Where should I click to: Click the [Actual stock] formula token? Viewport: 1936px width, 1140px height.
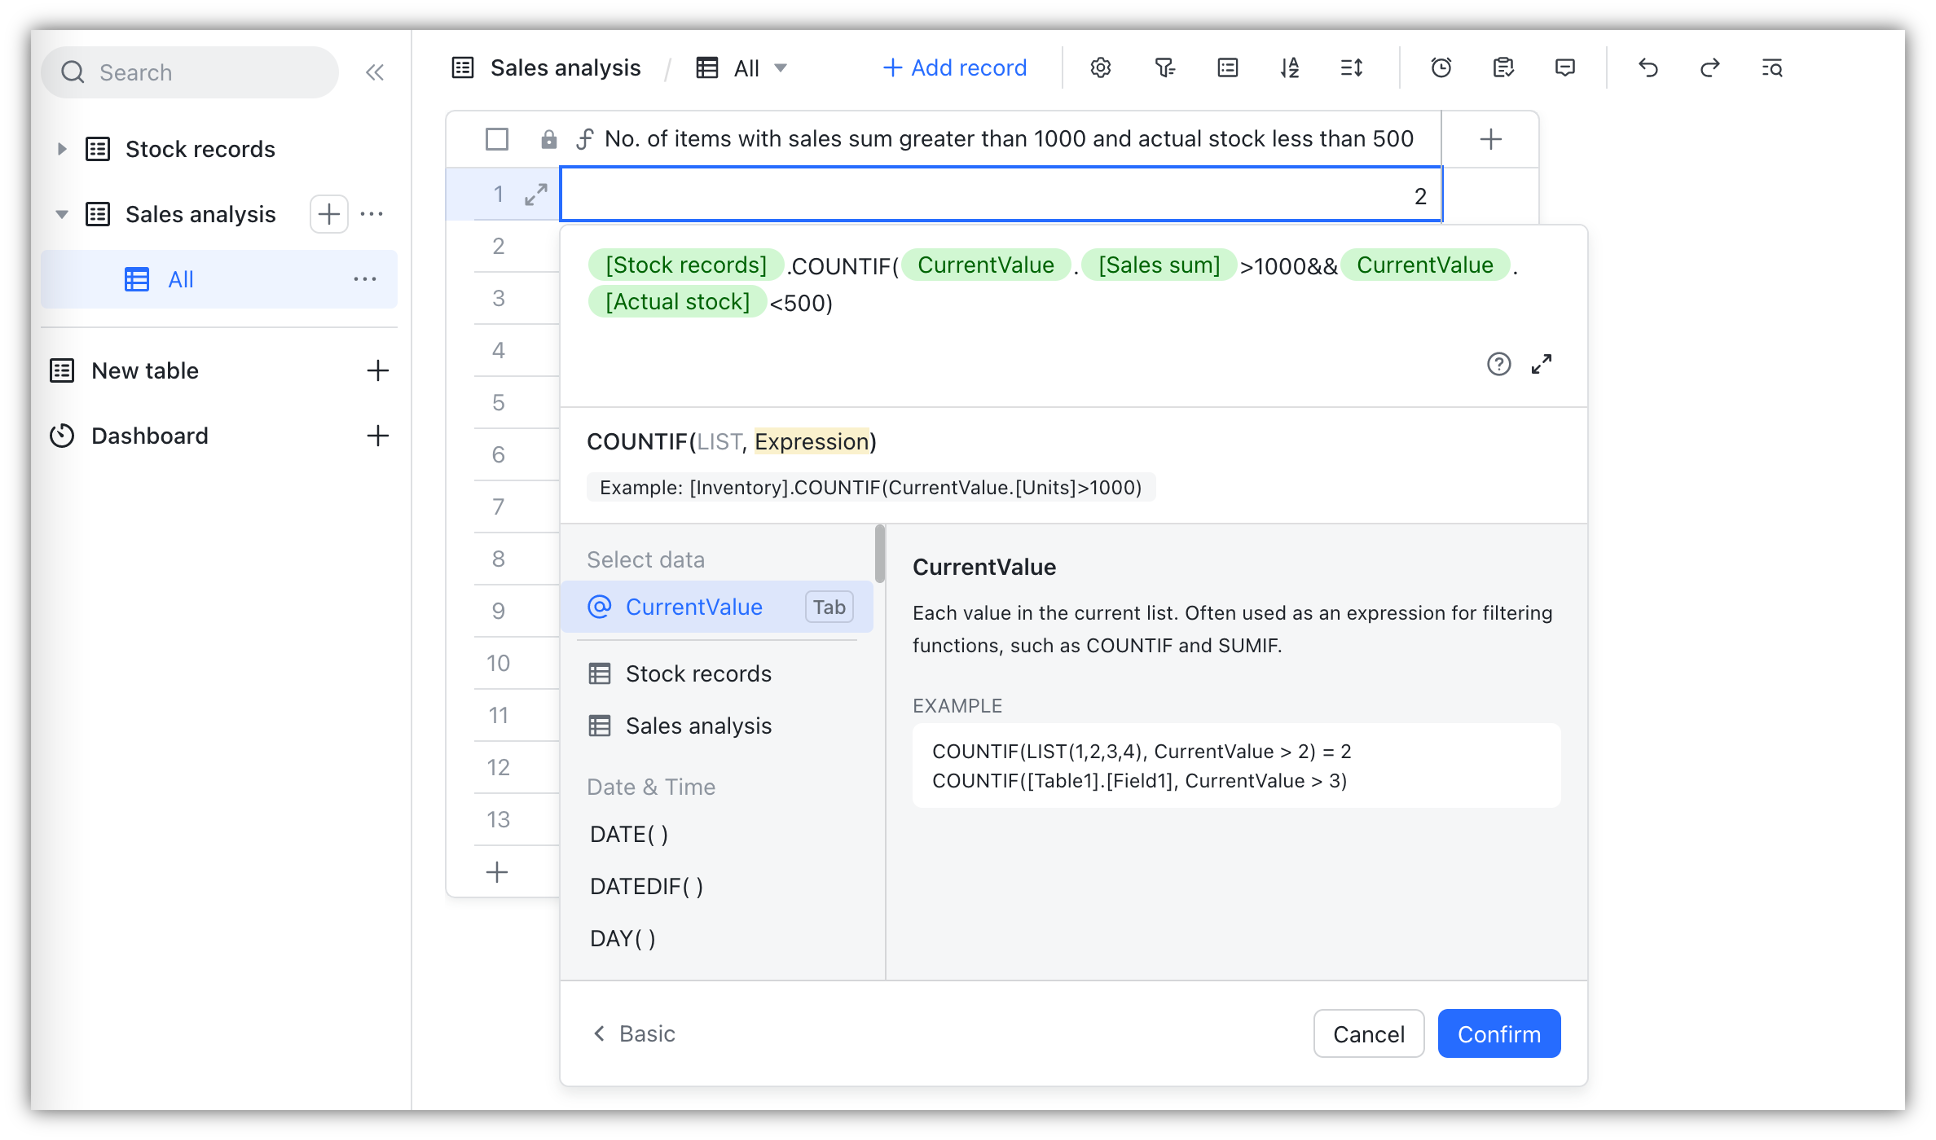[677, 302]
